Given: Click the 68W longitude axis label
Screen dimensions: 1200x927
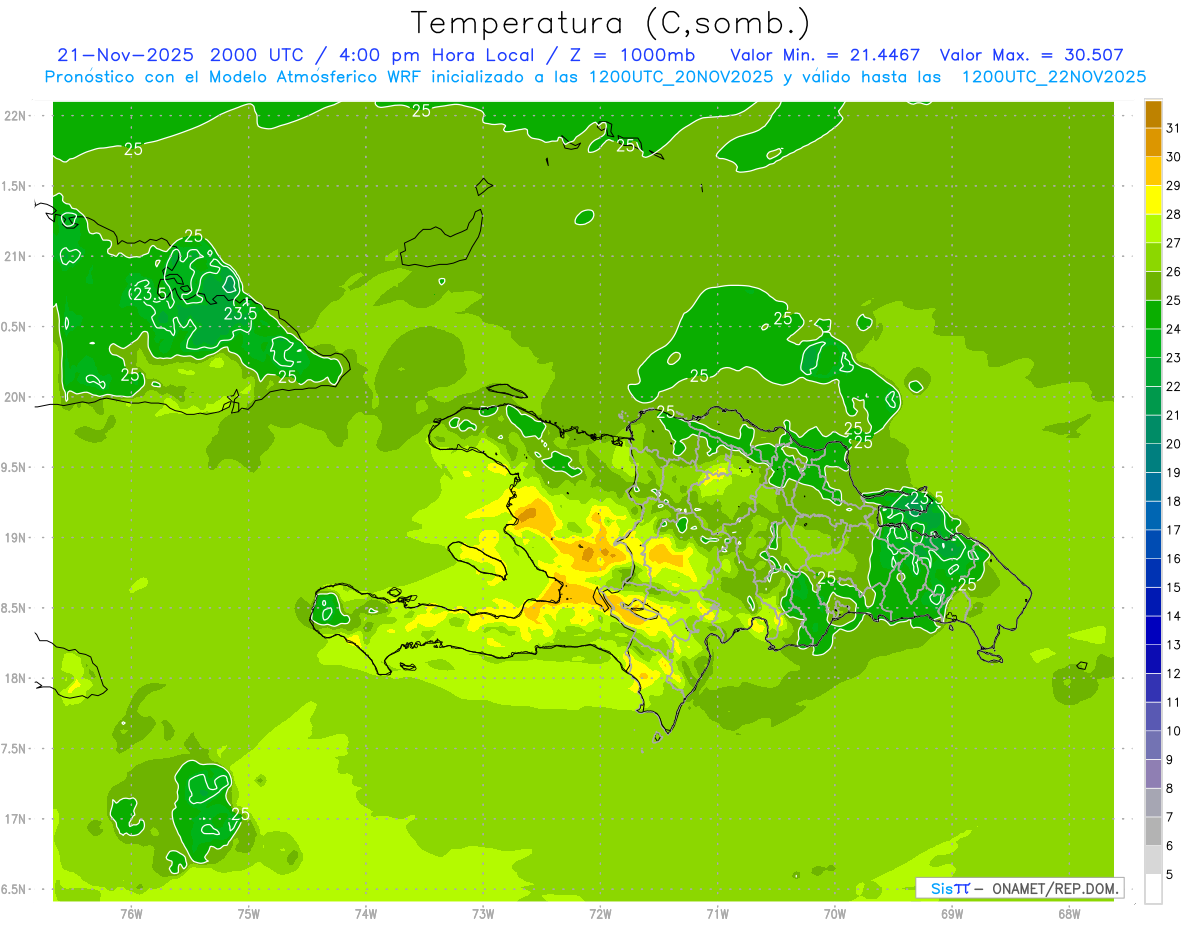Looking at the screenshot, I should 1068,913.
